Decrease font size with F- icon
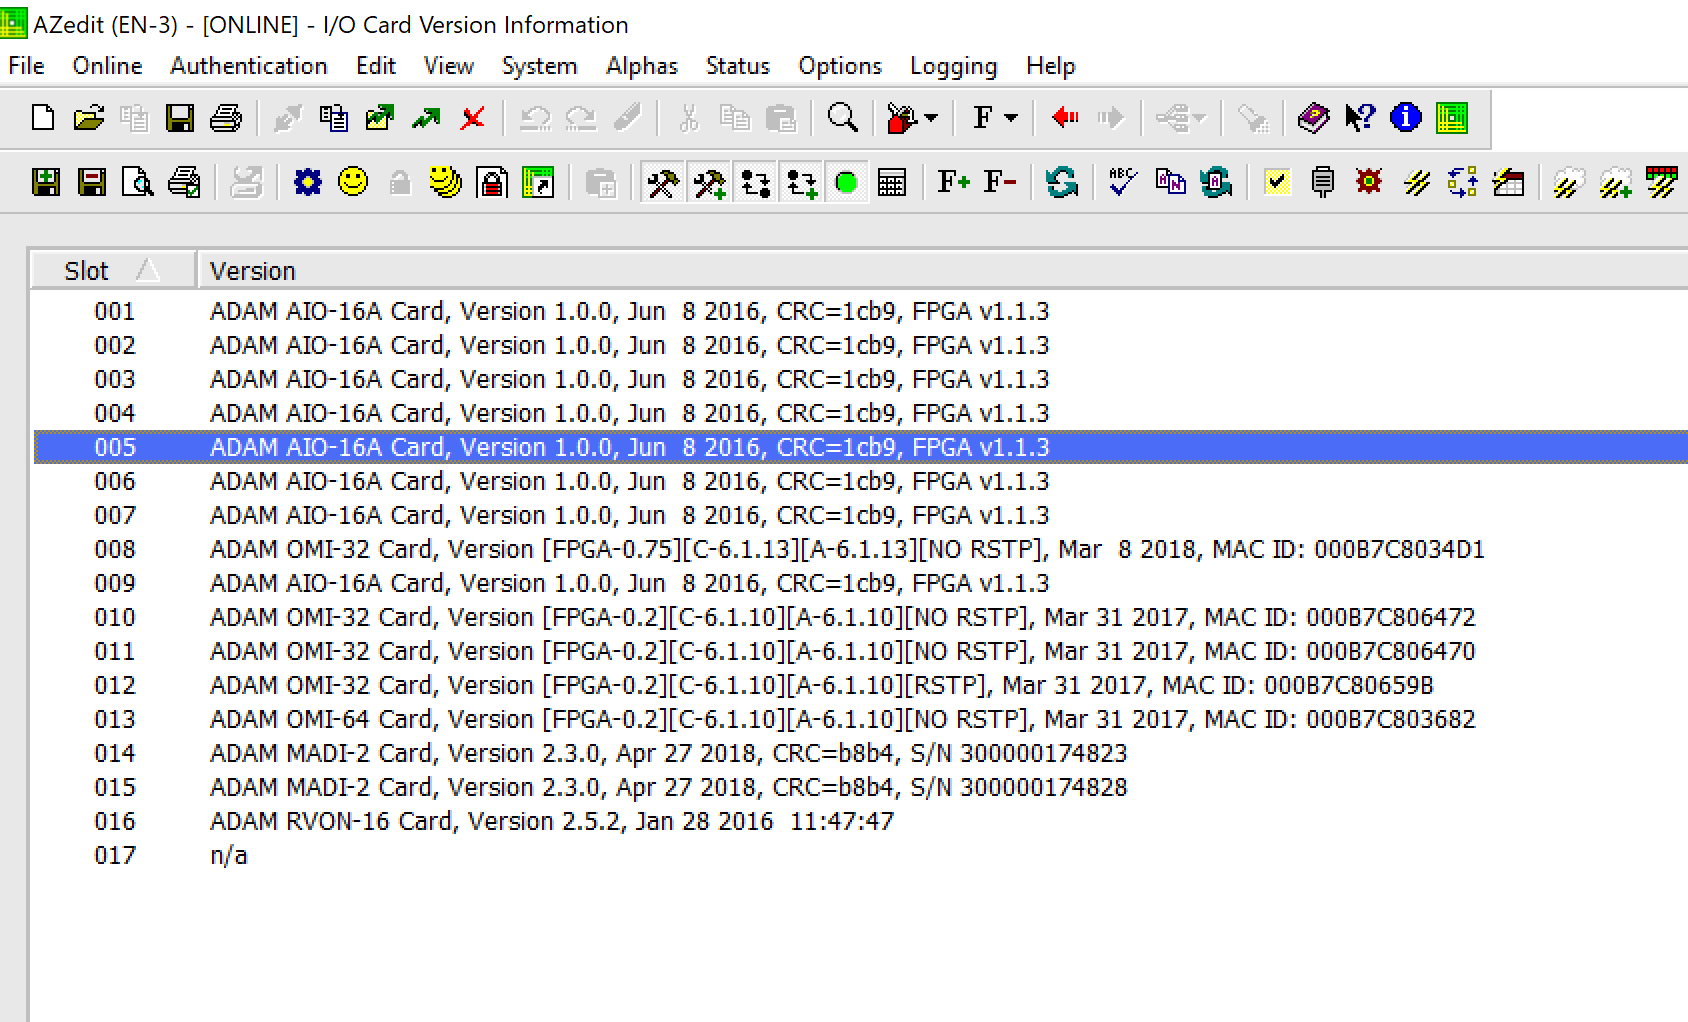The width and height of the screenshot is (1688, 1022). pyautogui.click(x=999, y=182)
